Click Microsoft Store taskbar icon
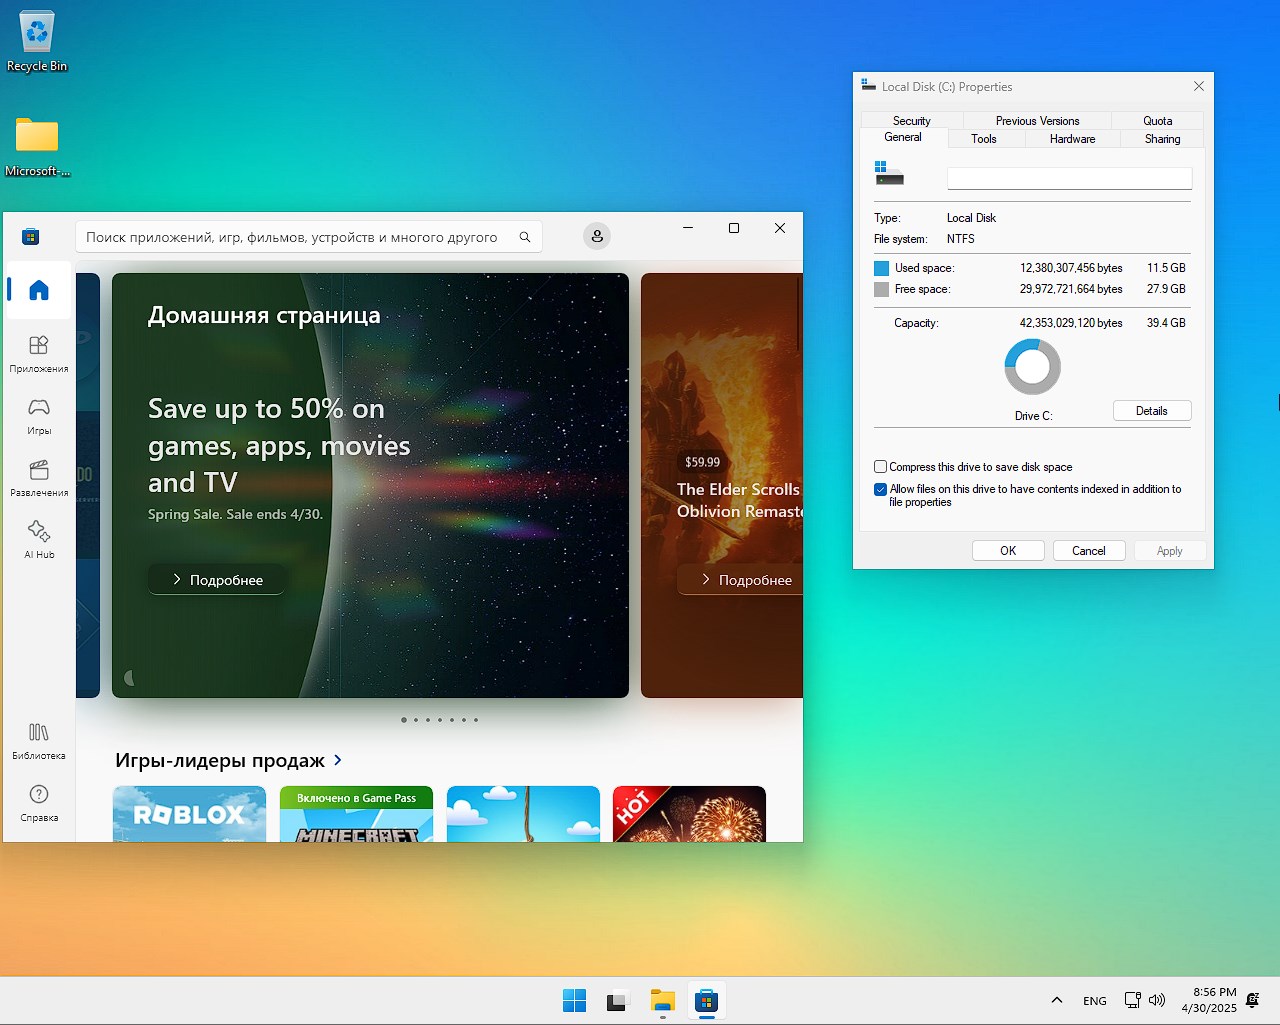 (706, 1000)
